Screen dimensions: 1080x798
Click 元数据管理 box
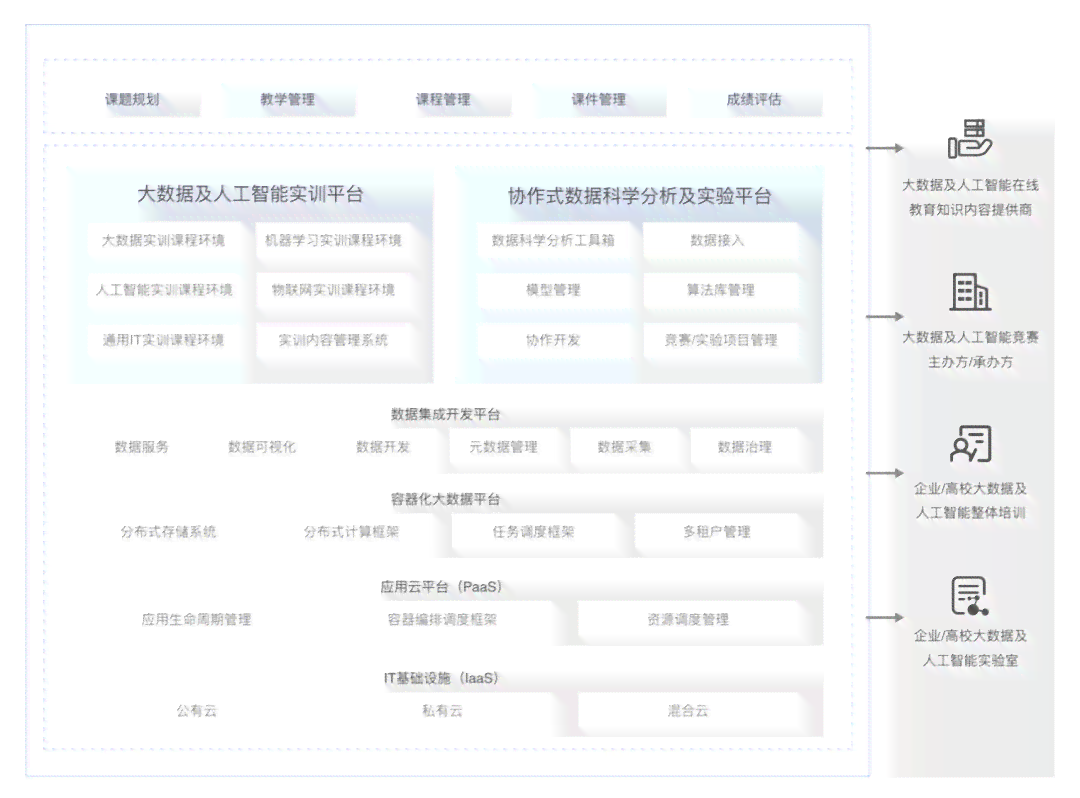tap(503, 447)
